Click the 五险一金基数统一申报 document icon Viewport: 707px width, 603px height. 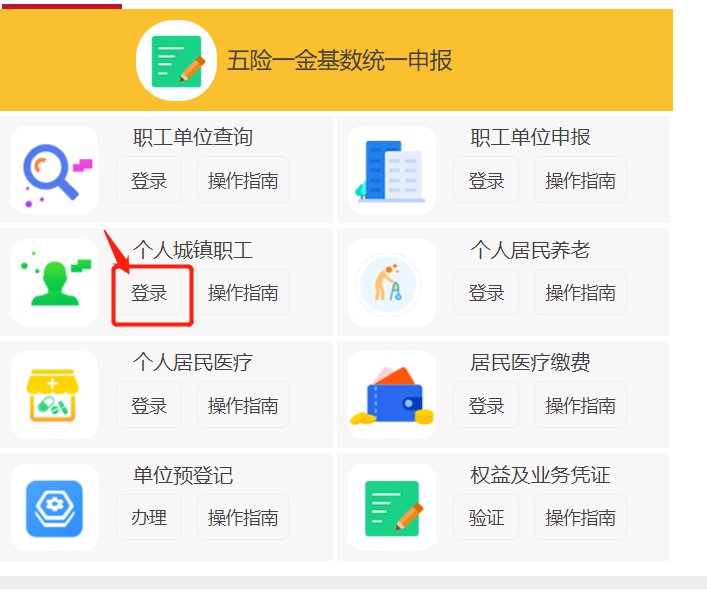[176, 60]
